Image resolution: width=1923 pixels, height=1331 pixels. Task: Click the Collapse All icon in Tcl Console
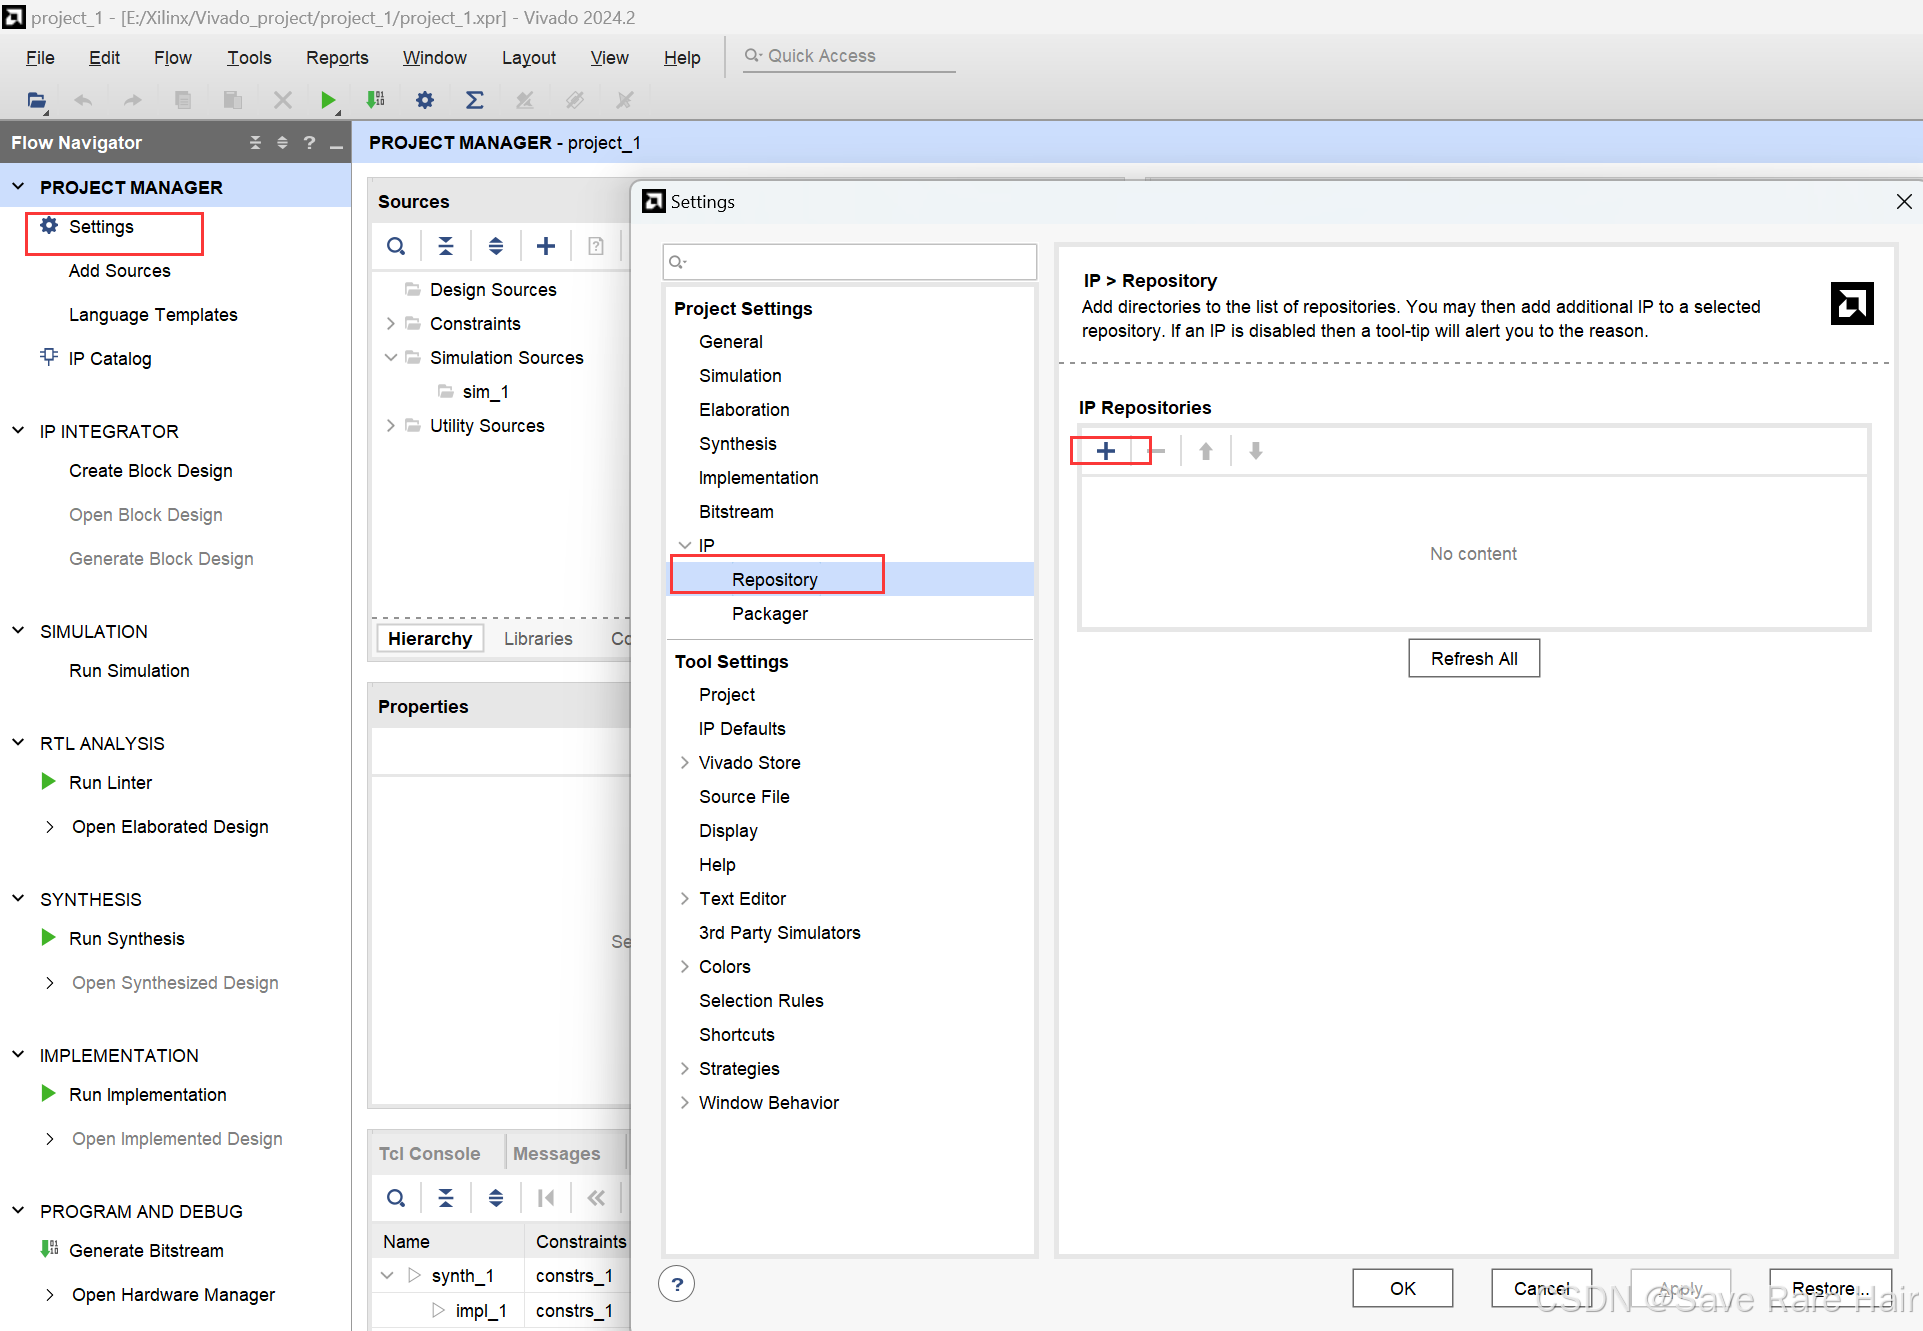[446, 1198]
